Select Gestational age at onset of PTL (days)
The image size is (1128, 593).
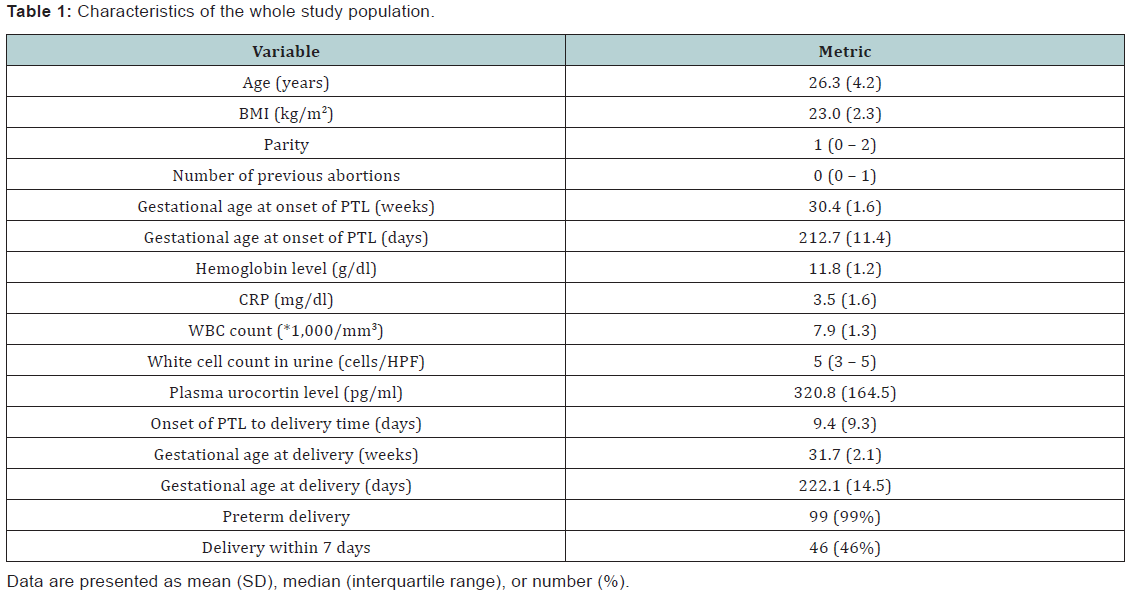[285, 237]
